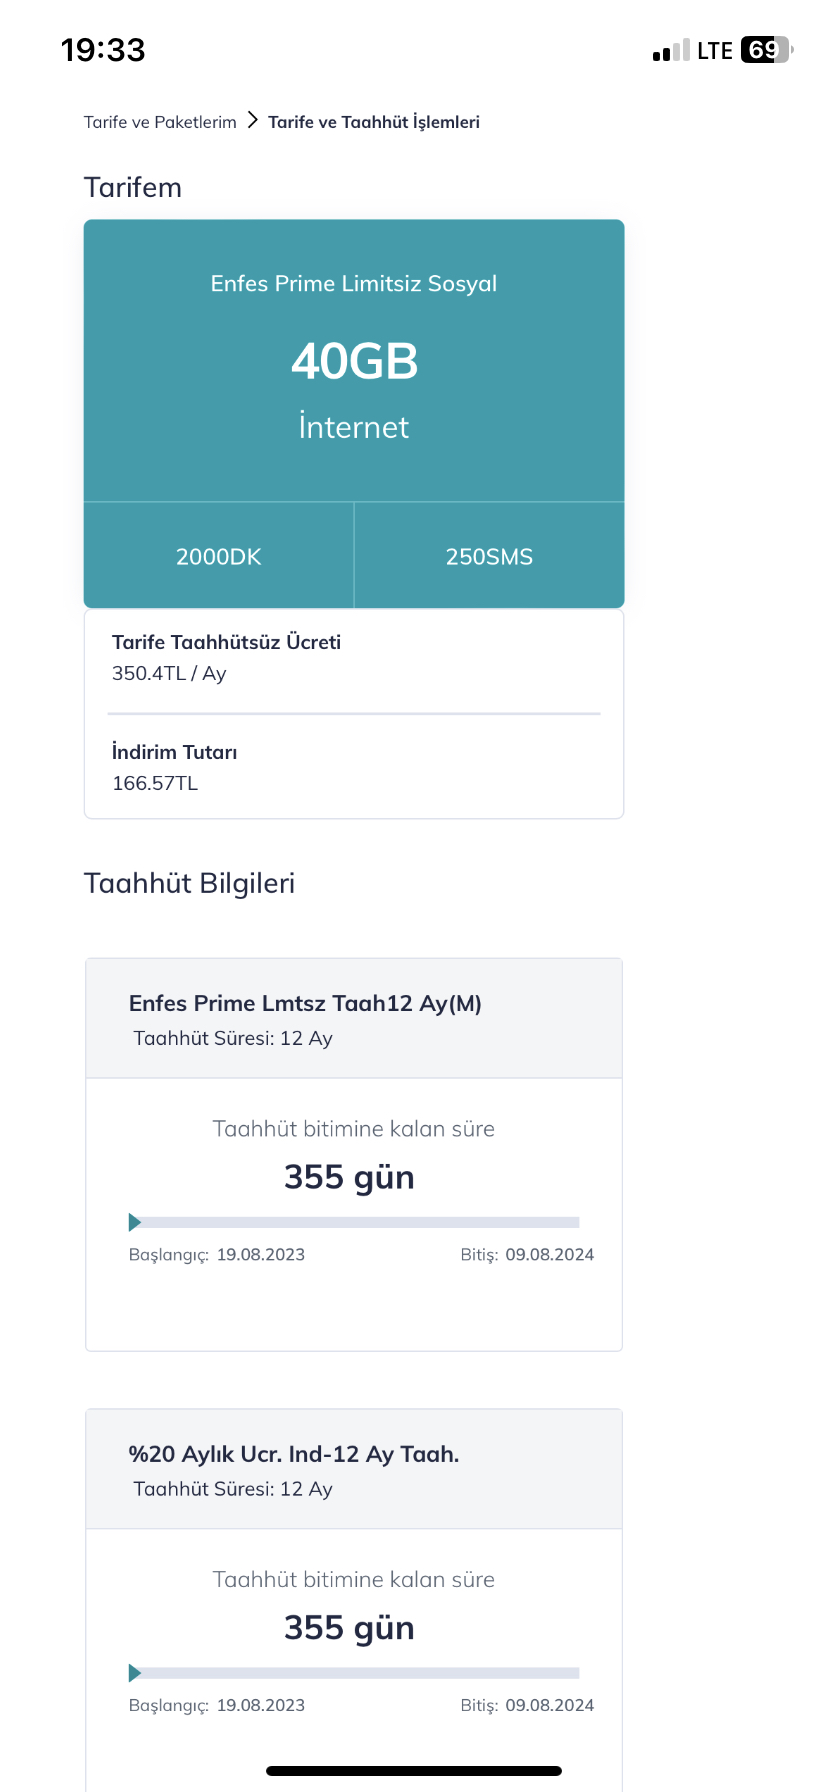This screenshot has height=1792, width=828.
Task: Tap the 40GB Internet tariff card
Action: tap(354, 361)
